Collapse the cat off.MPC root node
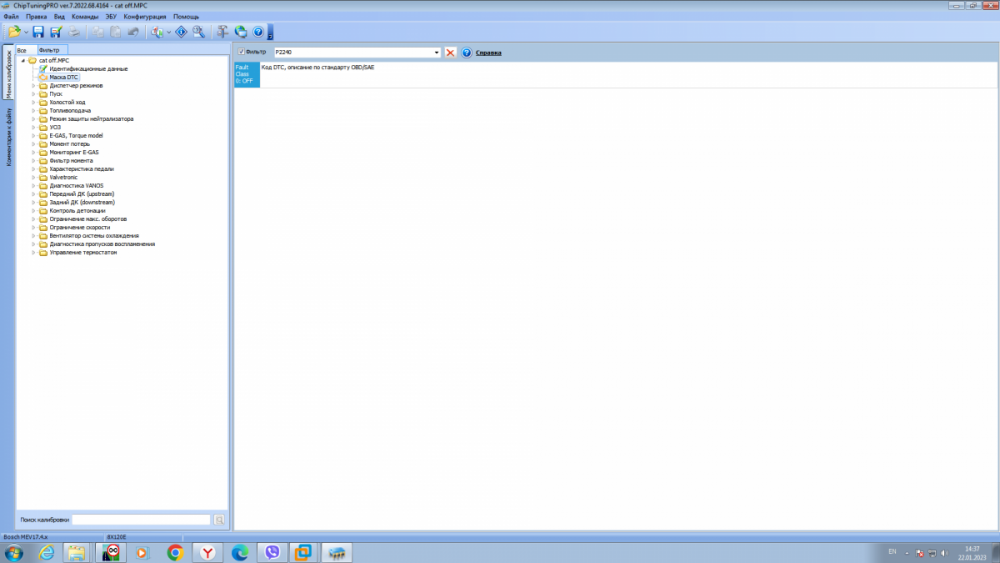The width and height of the screenshot is (1000, 563). pos(23,61)
